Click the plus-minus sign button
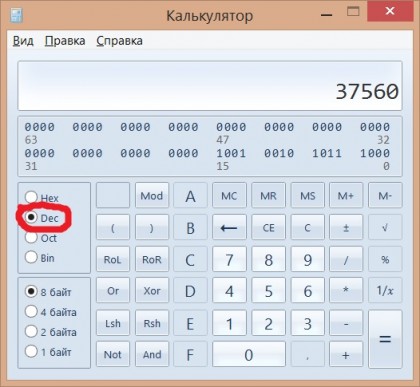 coord(346,227)
